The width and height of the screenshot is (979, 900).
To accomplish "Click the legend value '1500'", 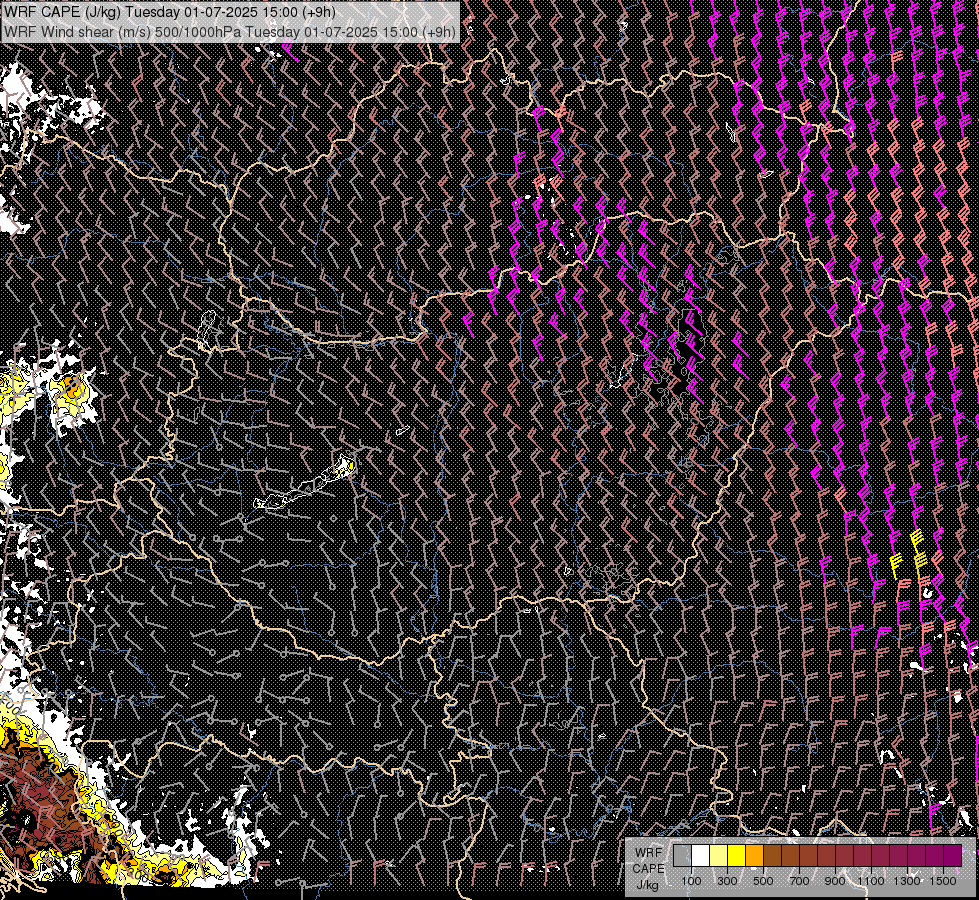I will click(943, 881).
